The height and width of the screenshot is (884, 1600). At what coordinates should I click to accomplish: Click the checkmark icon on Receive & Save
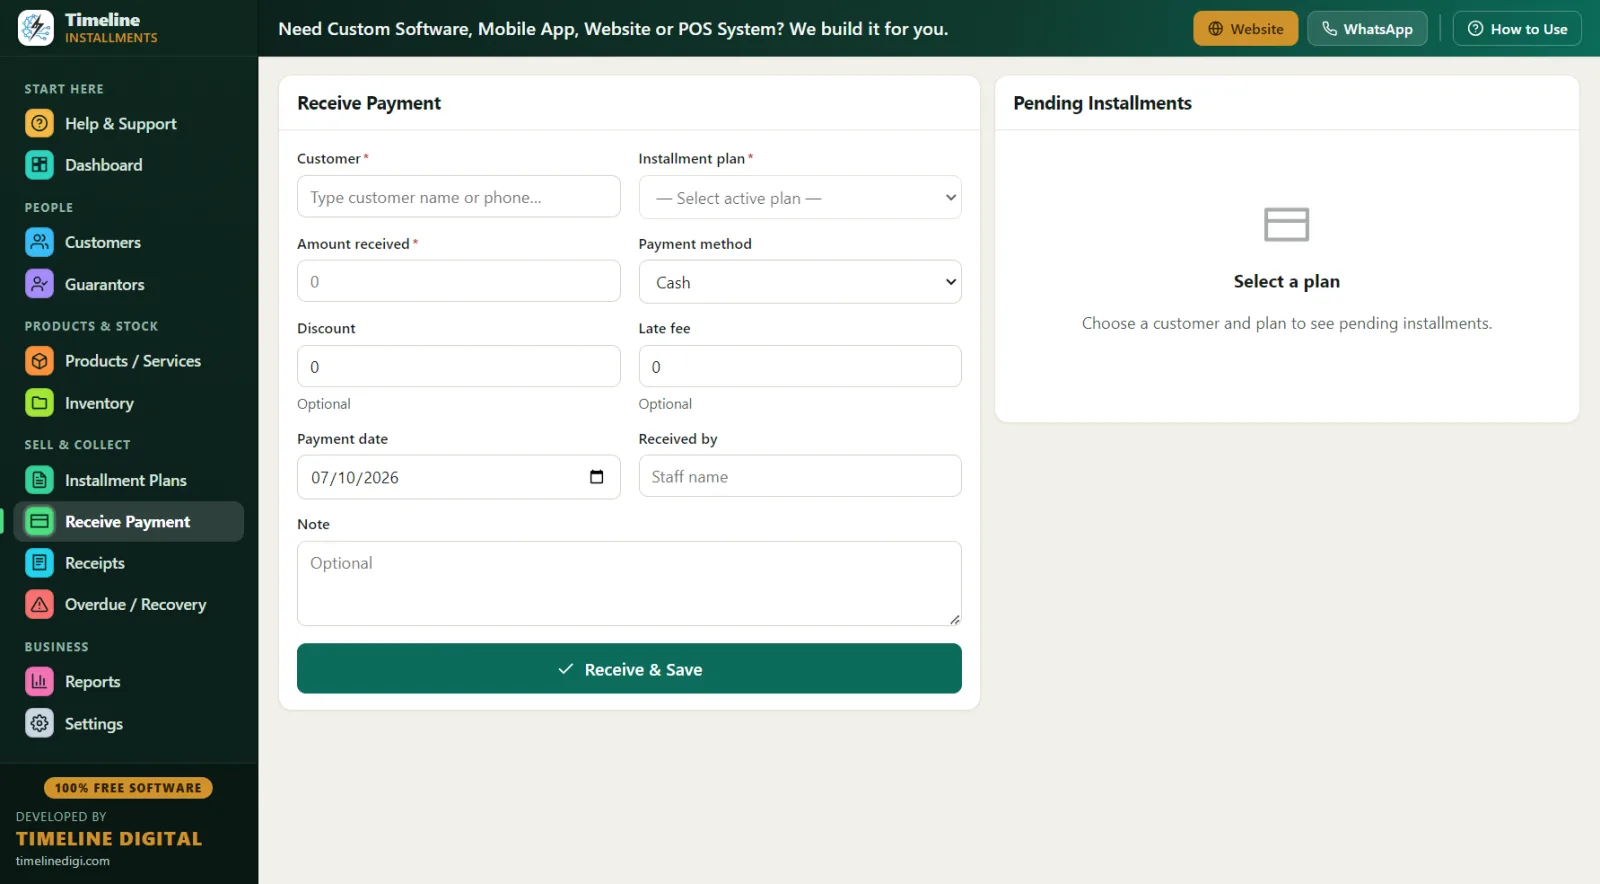pos(566,669)
